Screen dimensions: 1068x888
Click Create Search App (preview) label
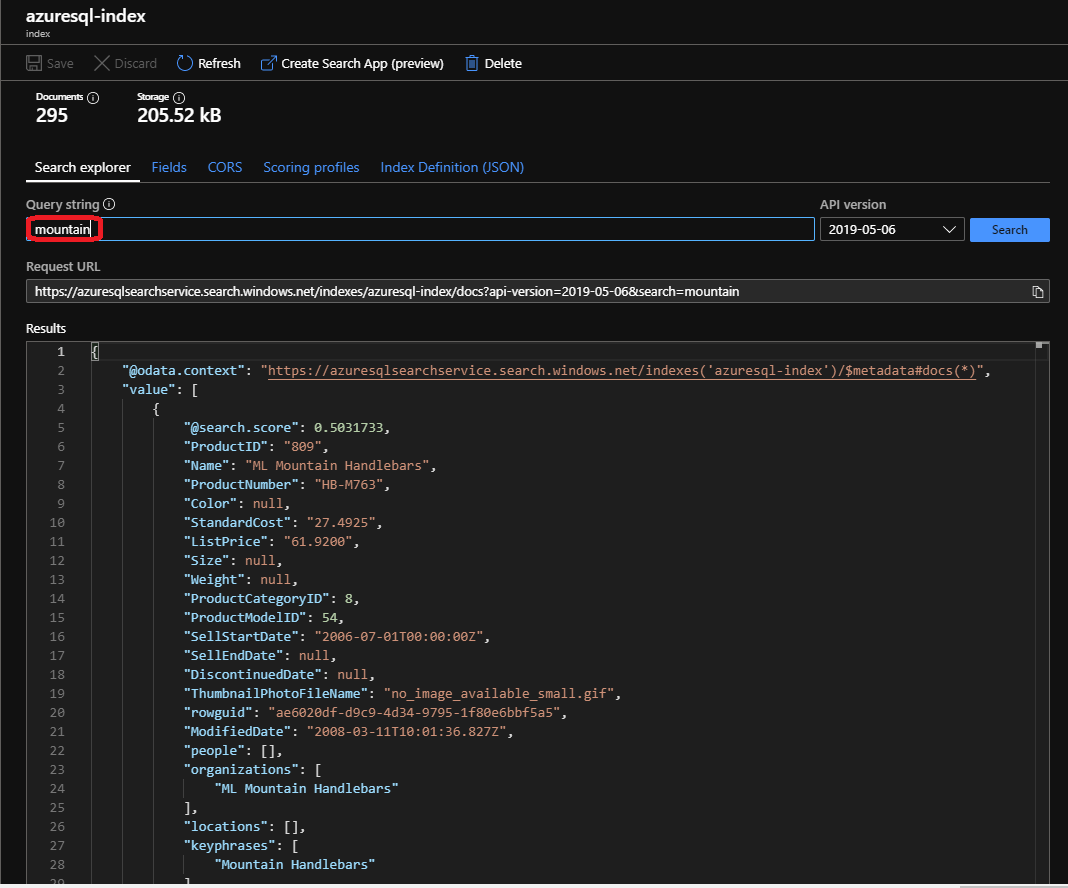[x=362, y=63]
